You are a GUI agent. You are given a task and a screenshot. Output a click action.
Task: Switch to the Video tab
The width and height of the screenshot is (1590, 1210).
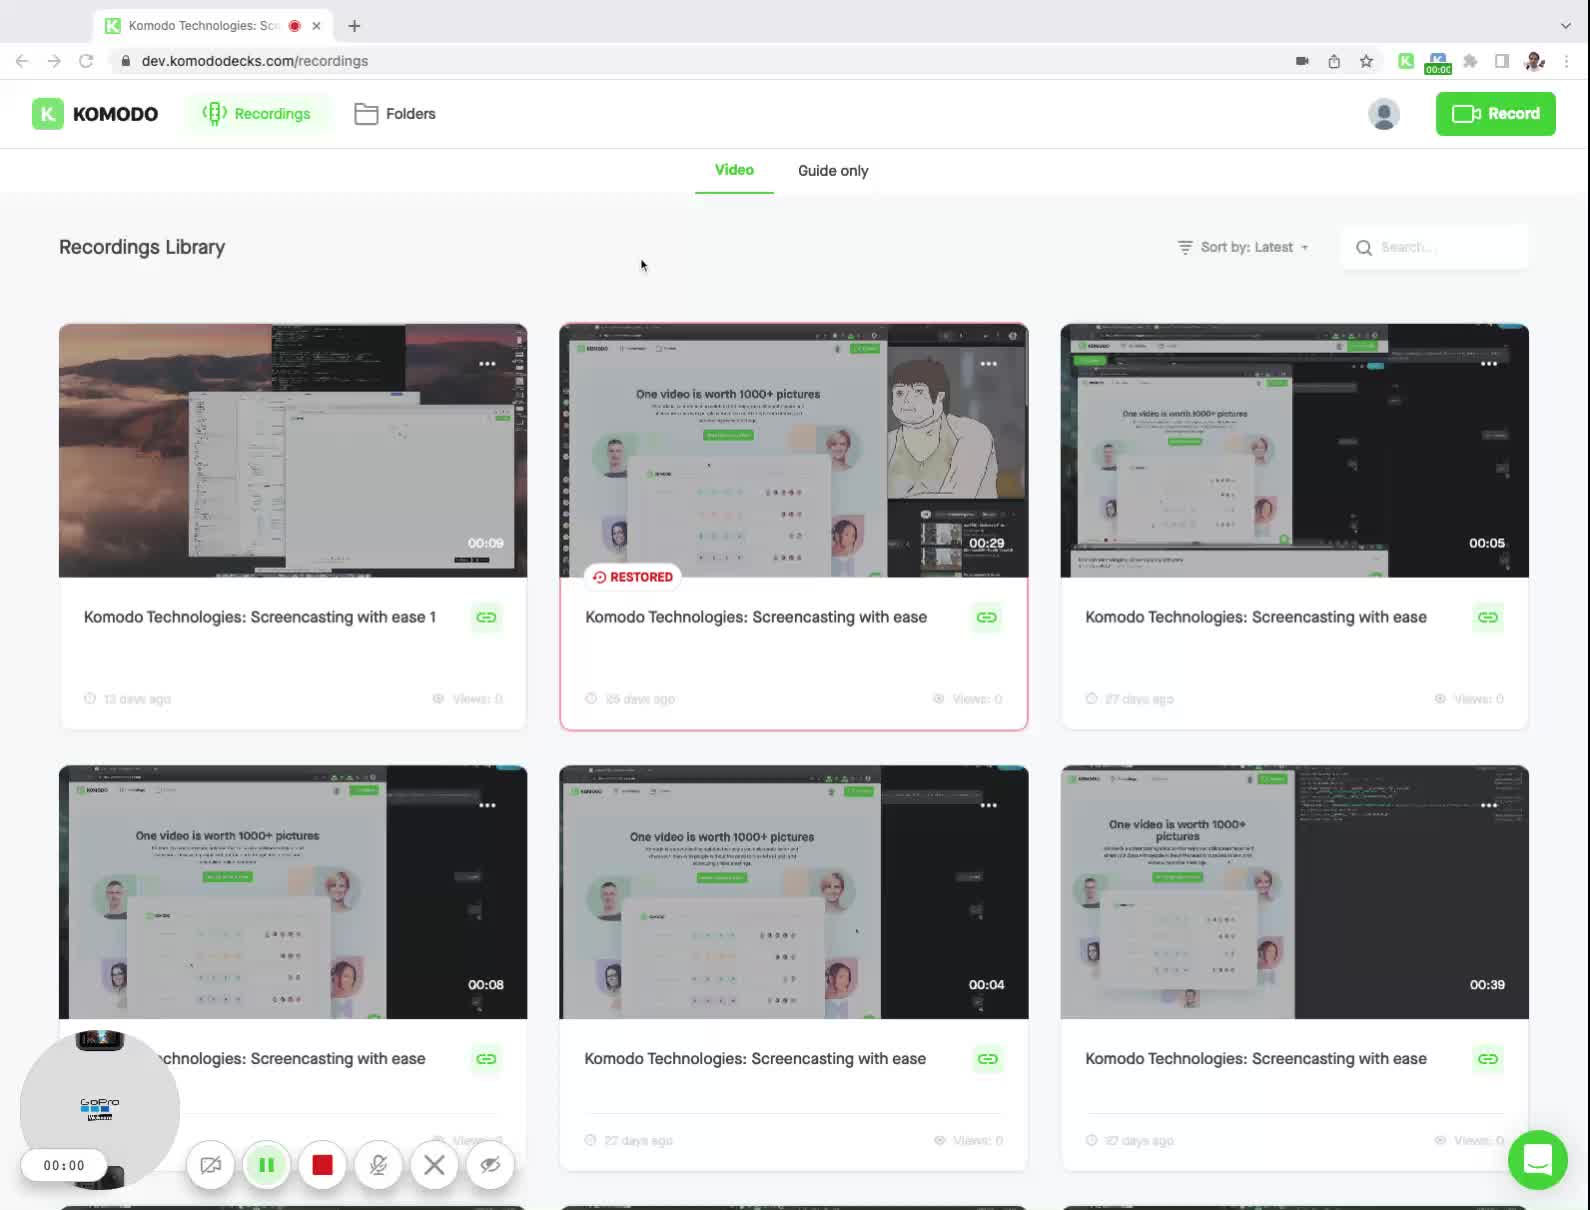tap(734, 170)
